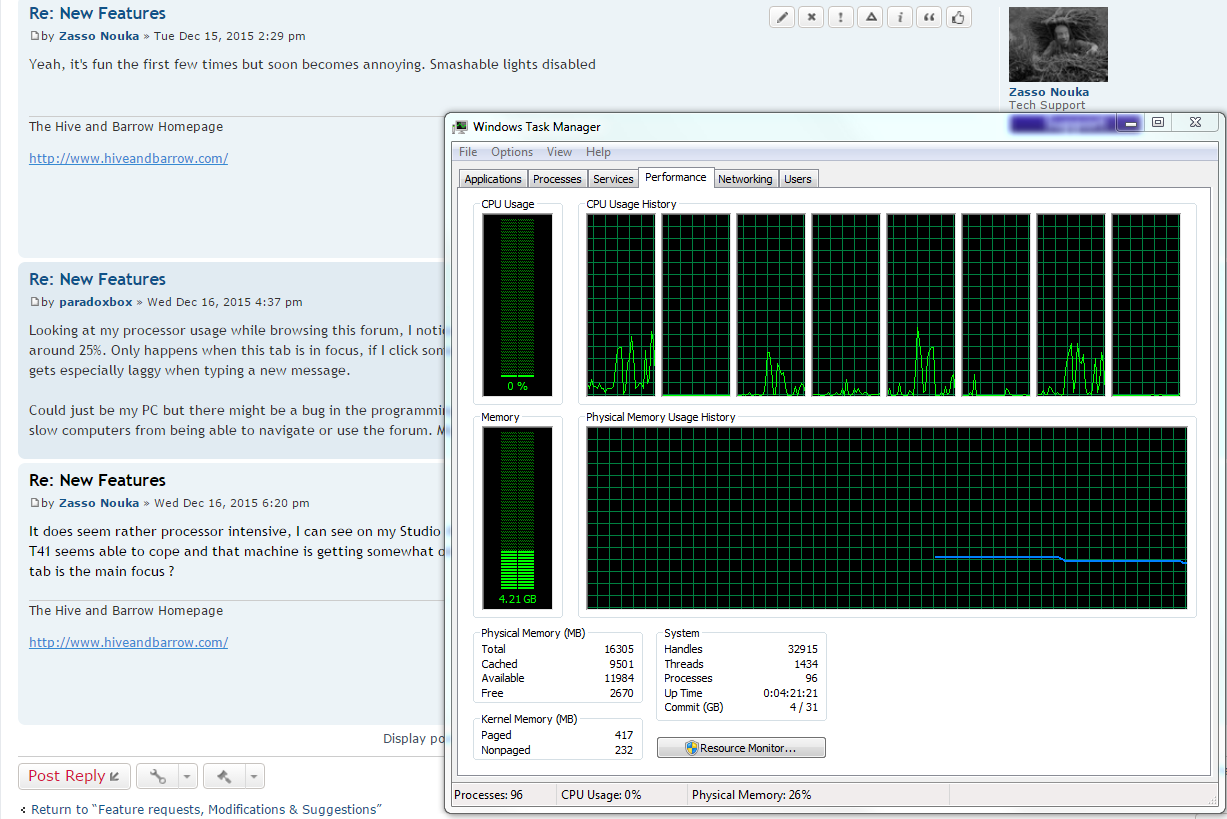The width and height of the screenshot is (1227, 819).
Task: Click the Kernel Nonpaged value 232
Action: coord(625,750)
